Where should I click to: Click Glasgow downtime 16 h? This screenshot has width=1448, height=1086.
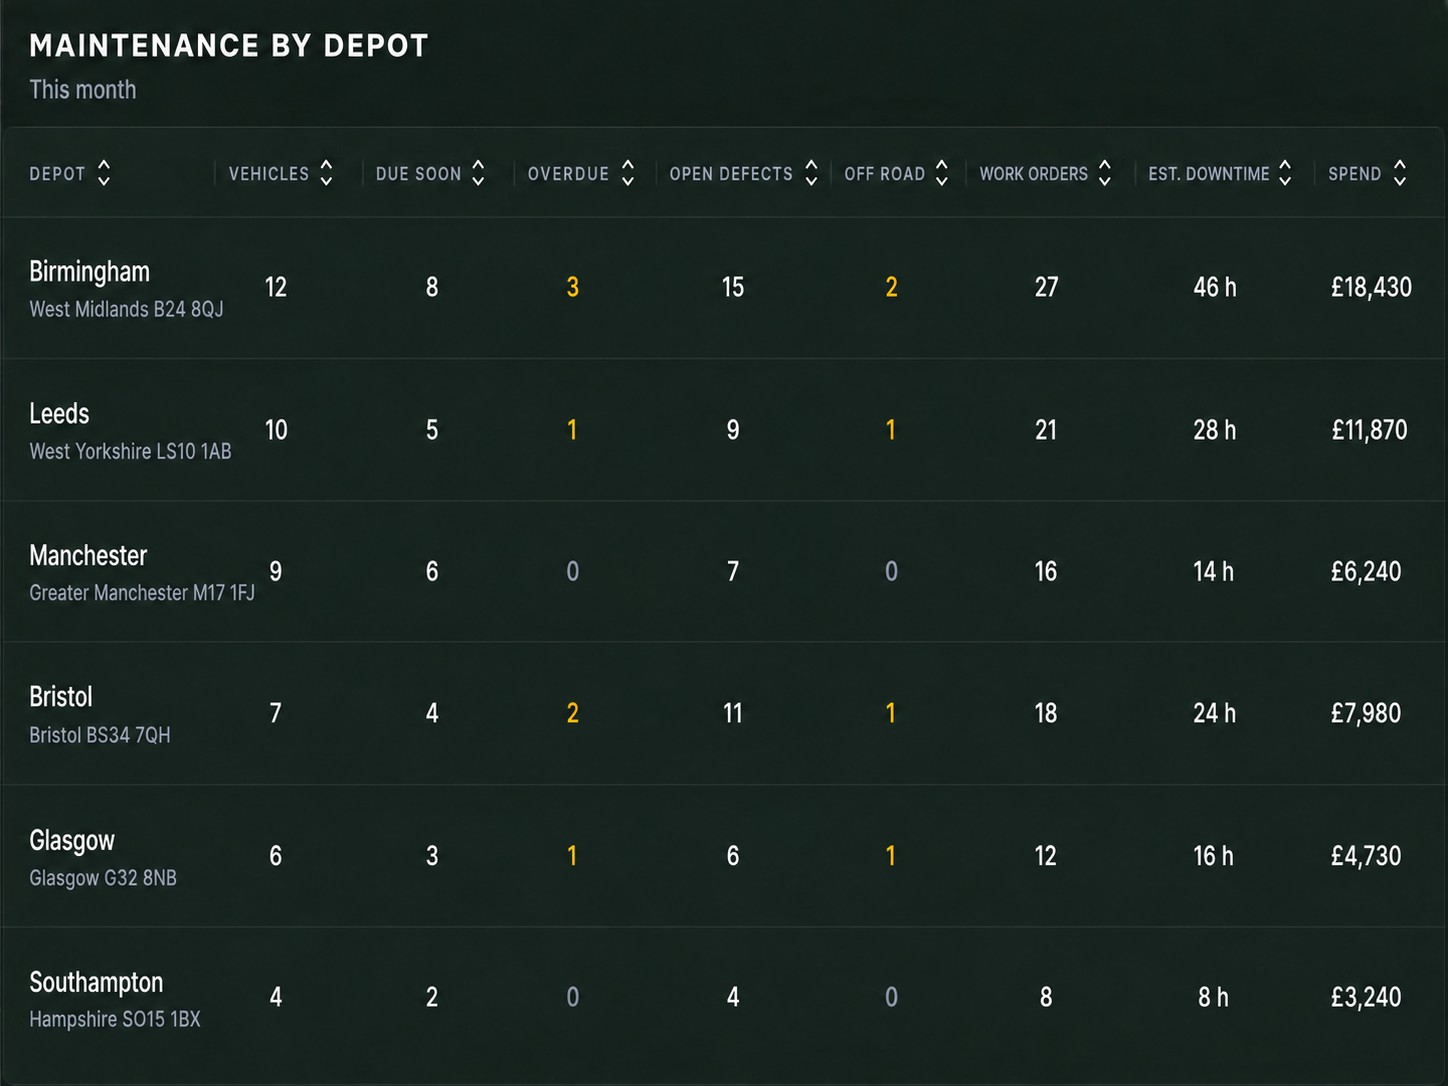pyautogui.click(x=1213, y=856)
